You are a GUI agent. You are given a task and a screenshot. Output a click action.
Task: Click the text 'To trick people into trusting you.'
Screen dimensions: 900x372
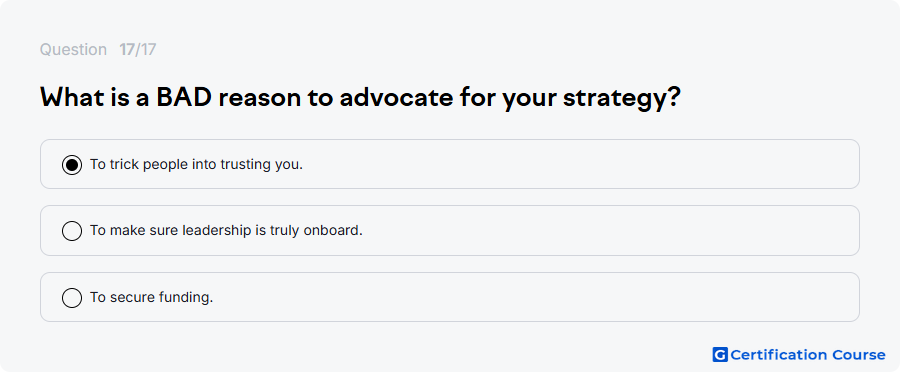[x=196, y=165]
